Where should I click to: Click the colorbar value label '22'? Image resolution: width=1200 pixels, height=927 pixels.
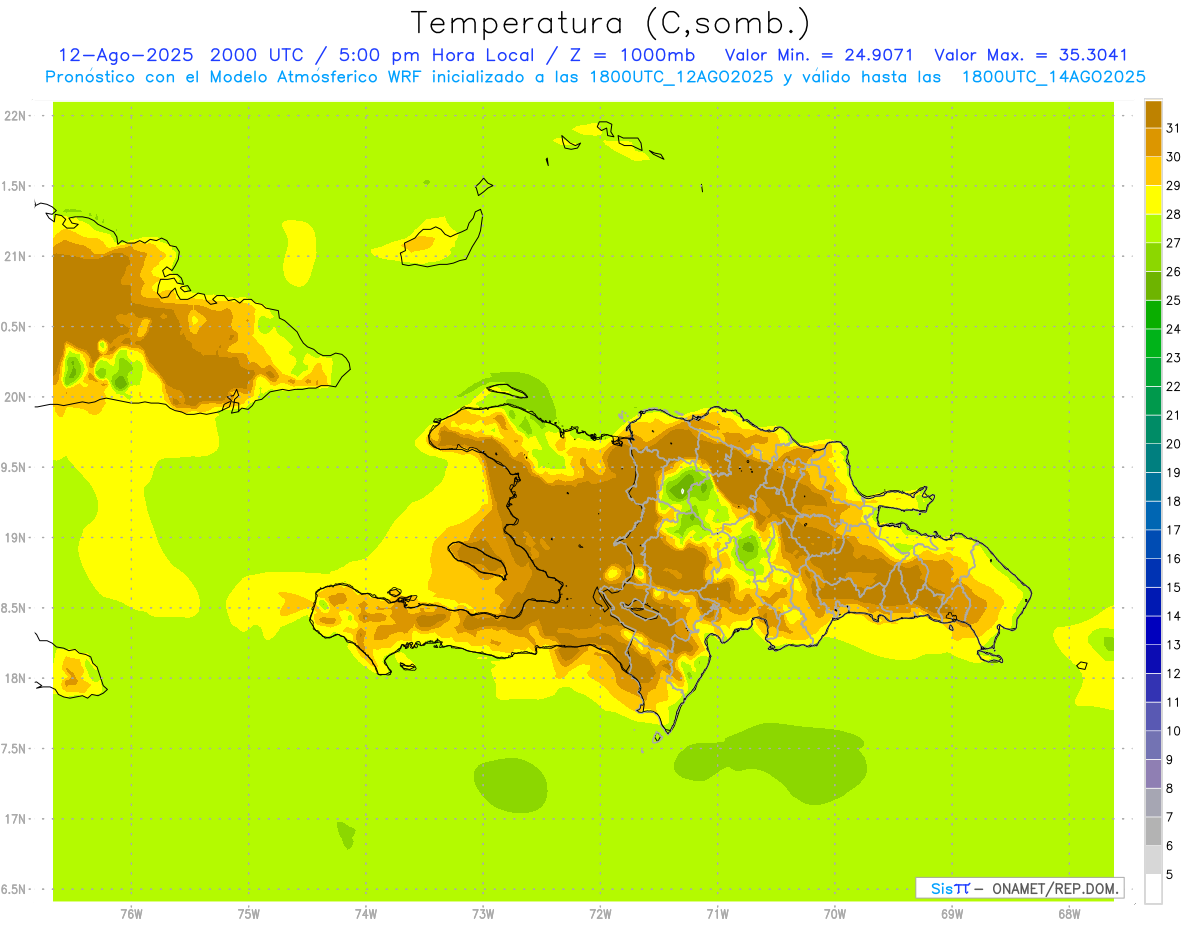[1174, 386]
